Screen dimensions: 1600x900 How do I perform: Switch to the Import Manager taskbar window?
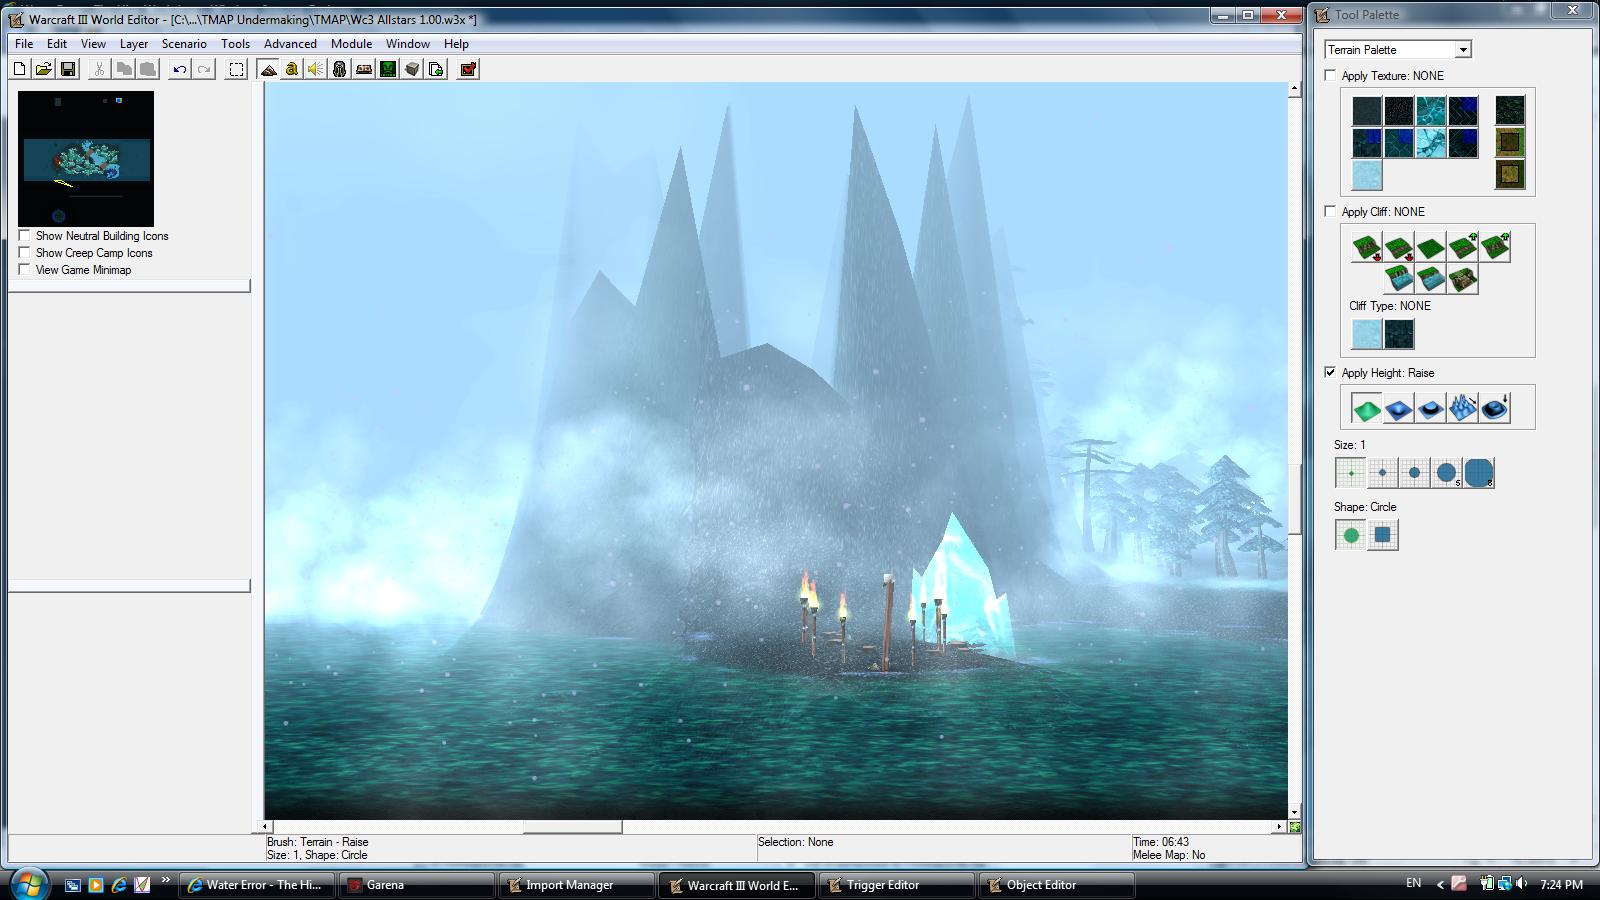(576, 885)
